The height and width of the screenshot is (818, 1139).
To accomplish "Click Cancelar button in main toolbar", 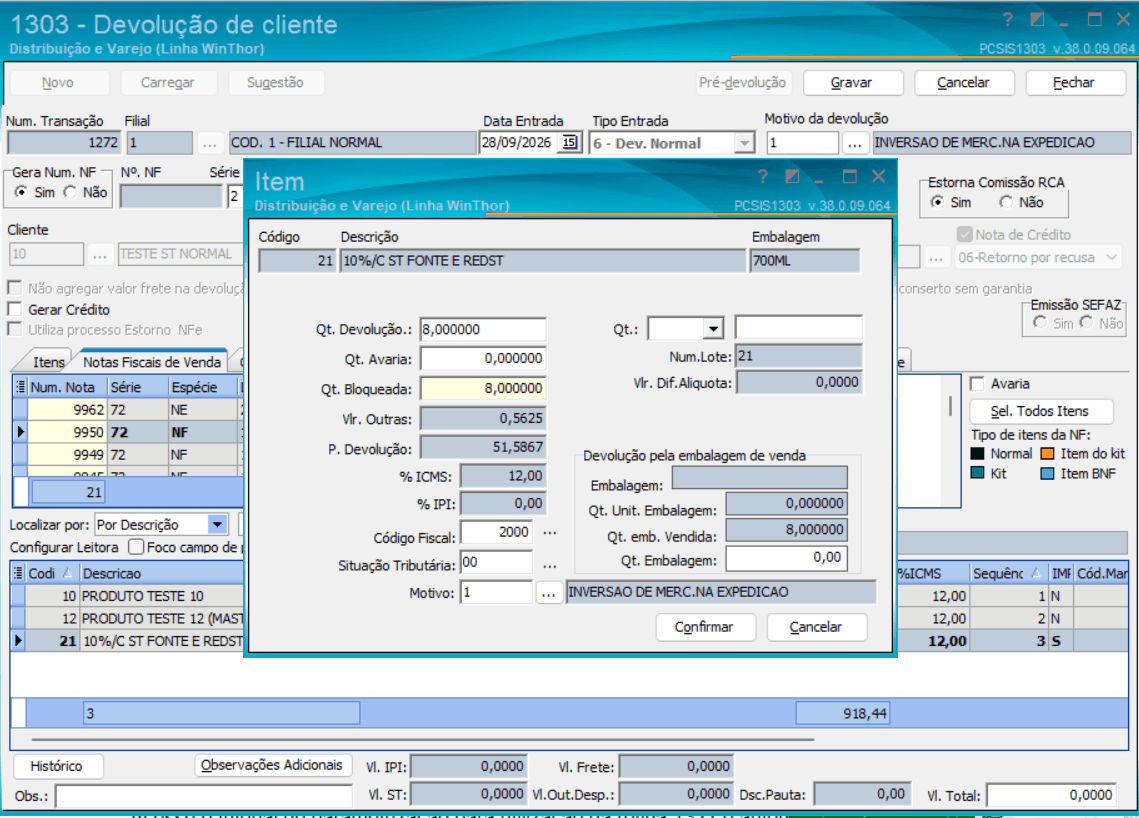I will coord(963,83).
